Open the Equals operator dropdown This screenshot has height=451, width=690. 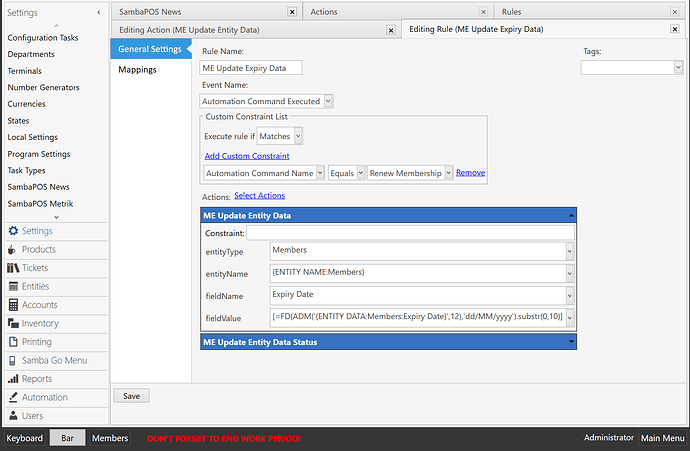point(360,173)
